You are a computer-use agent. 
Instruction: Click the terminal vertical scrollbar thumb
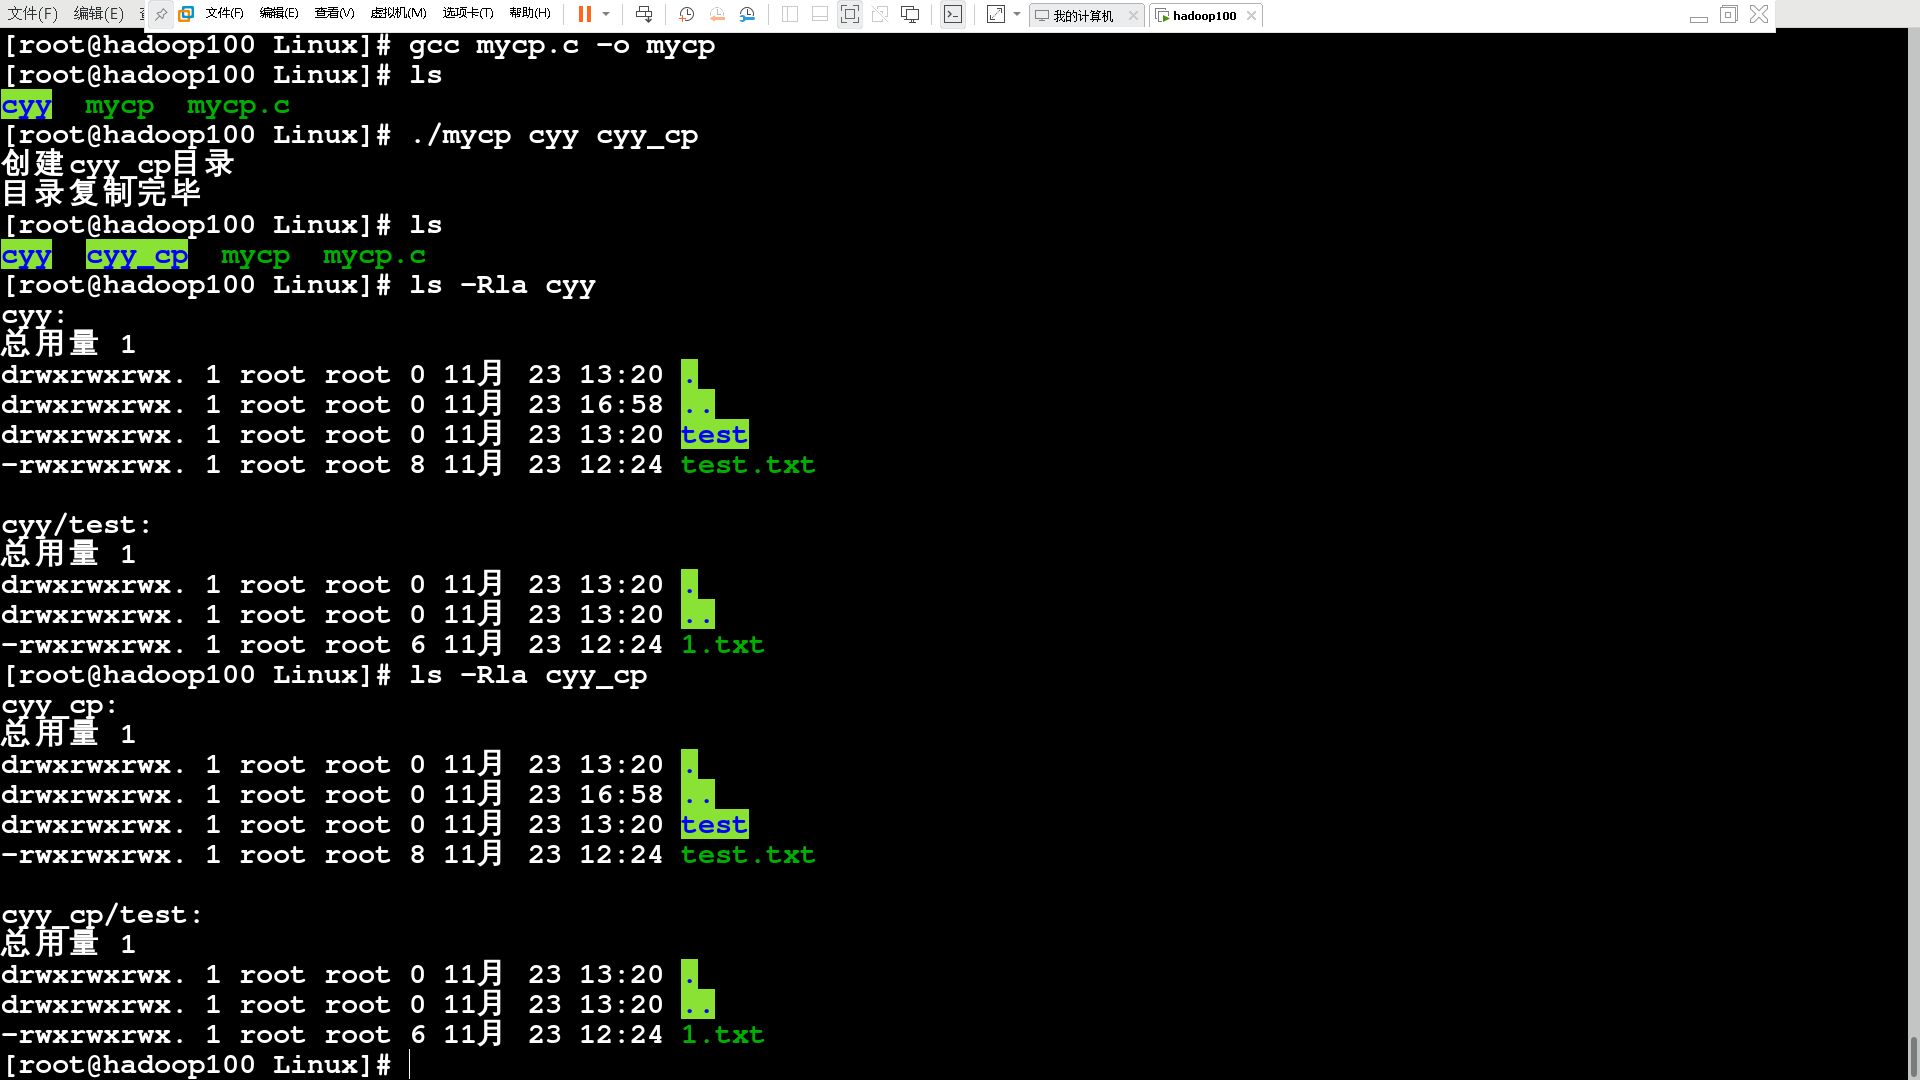[x=1913, y=1057]
